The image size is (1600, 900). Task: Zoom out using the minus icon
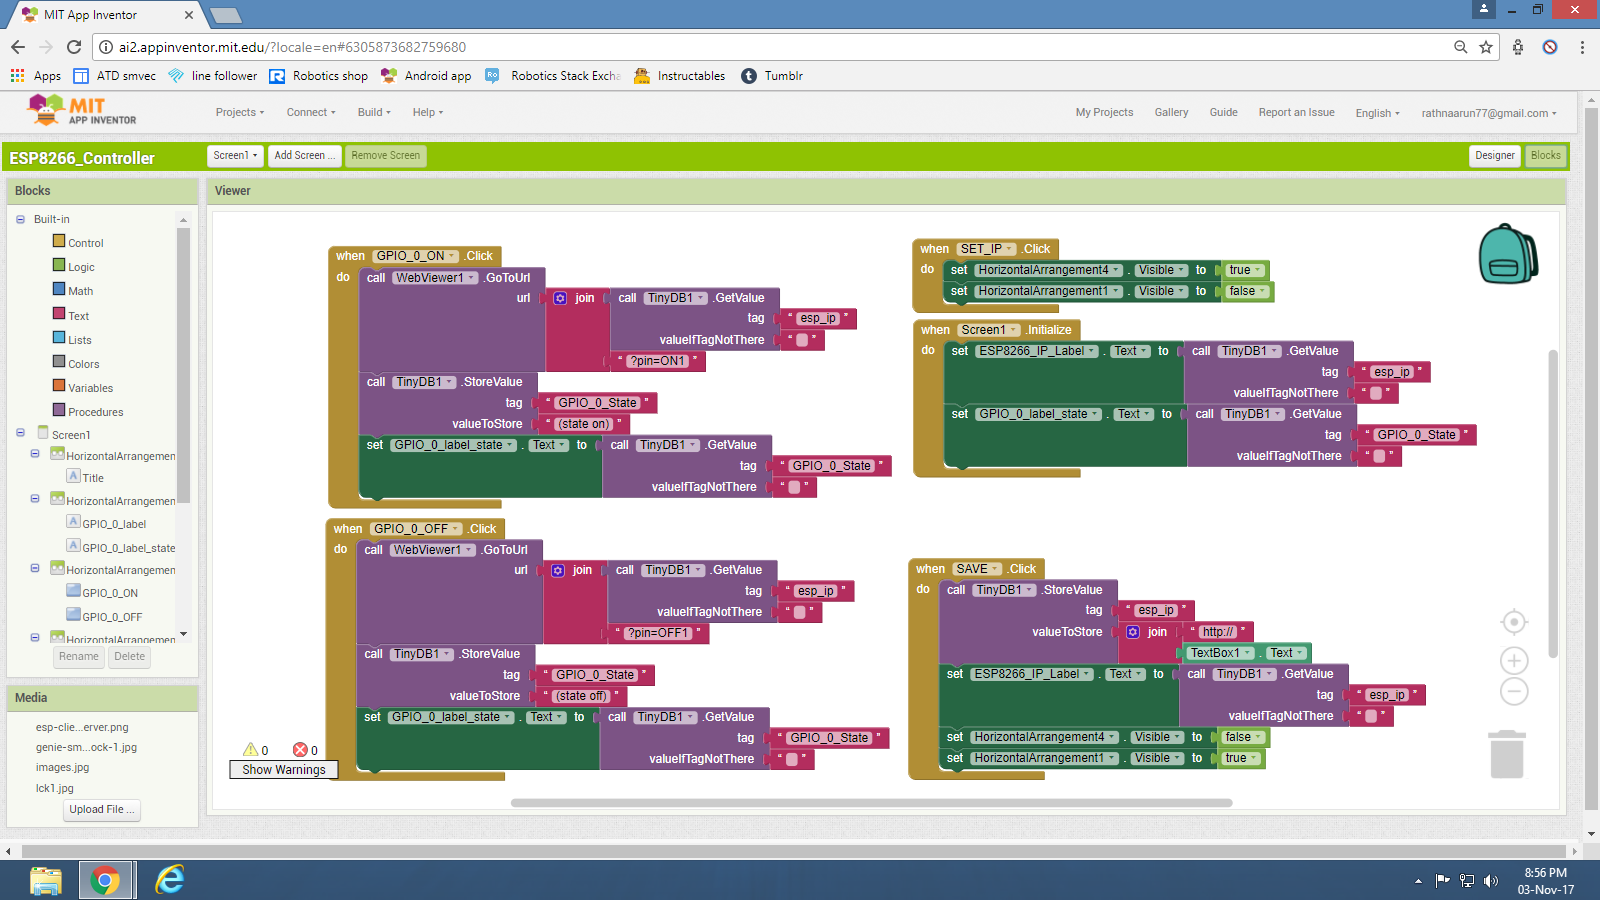coord(1514,691)
